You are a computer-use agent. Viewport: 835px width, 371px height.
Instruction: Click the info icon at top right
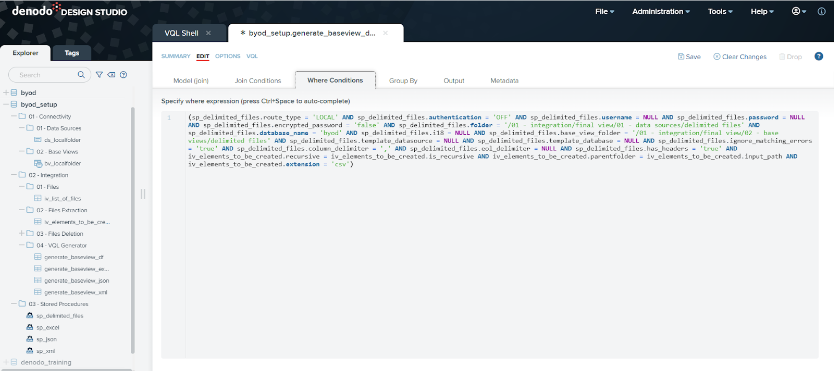pos(822,11)
